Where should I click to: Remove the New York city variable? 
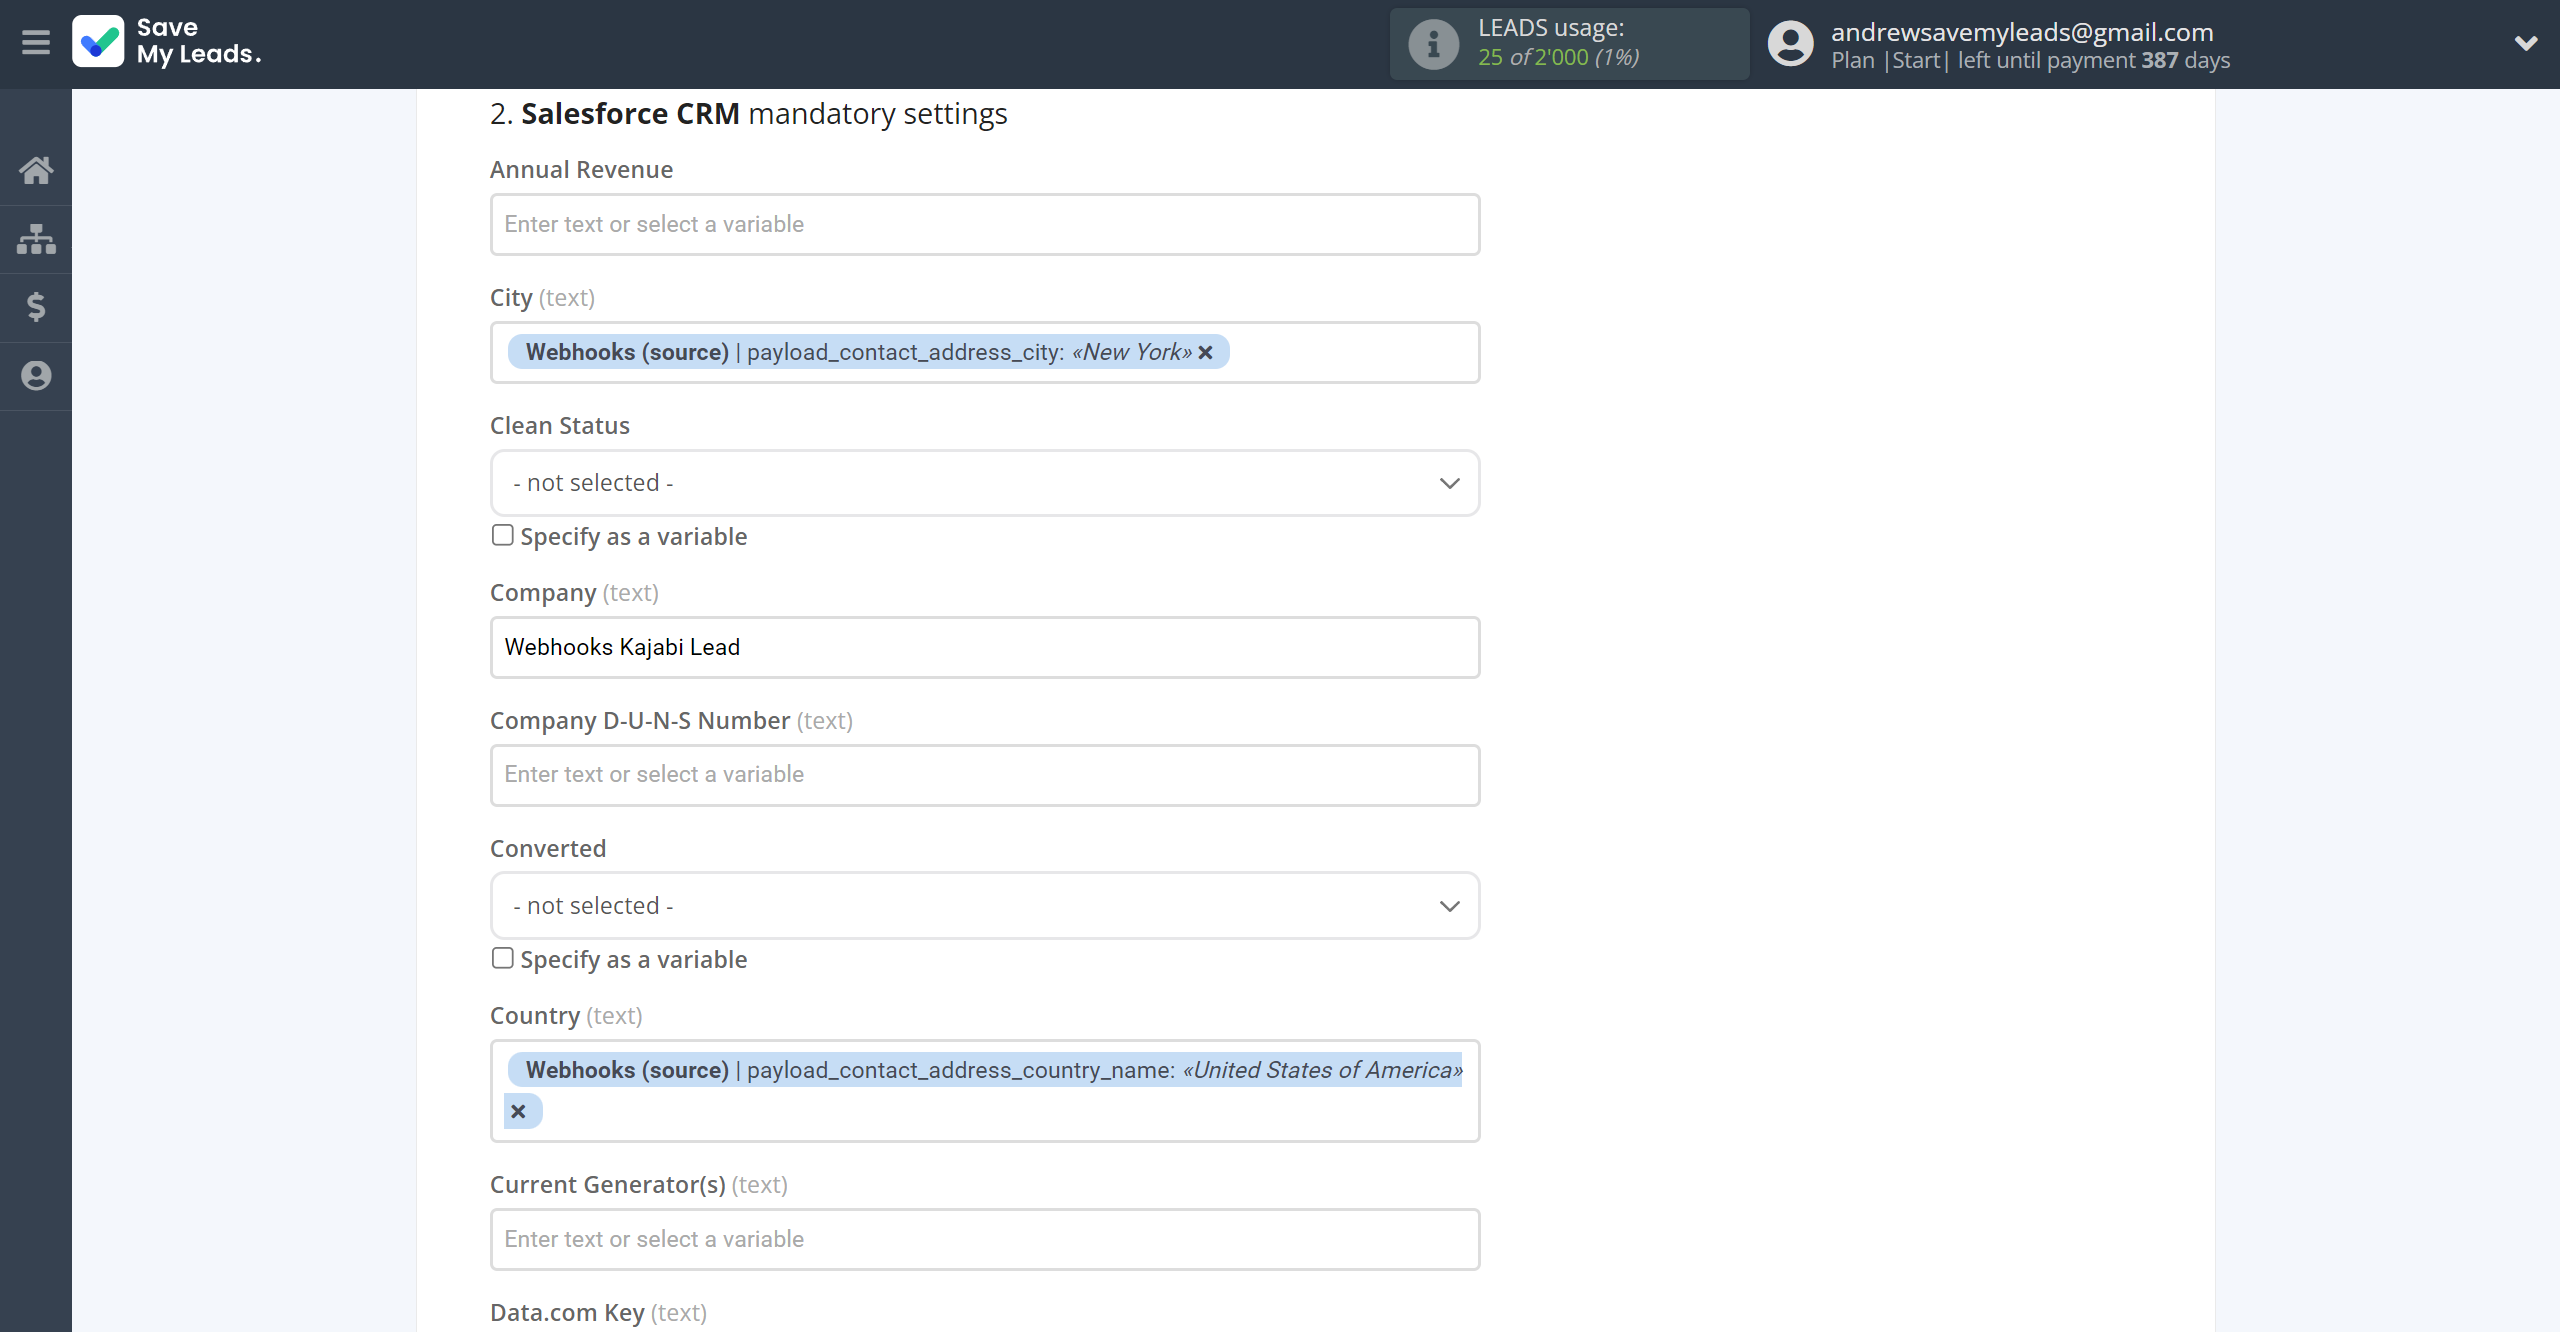[1205, 352]
